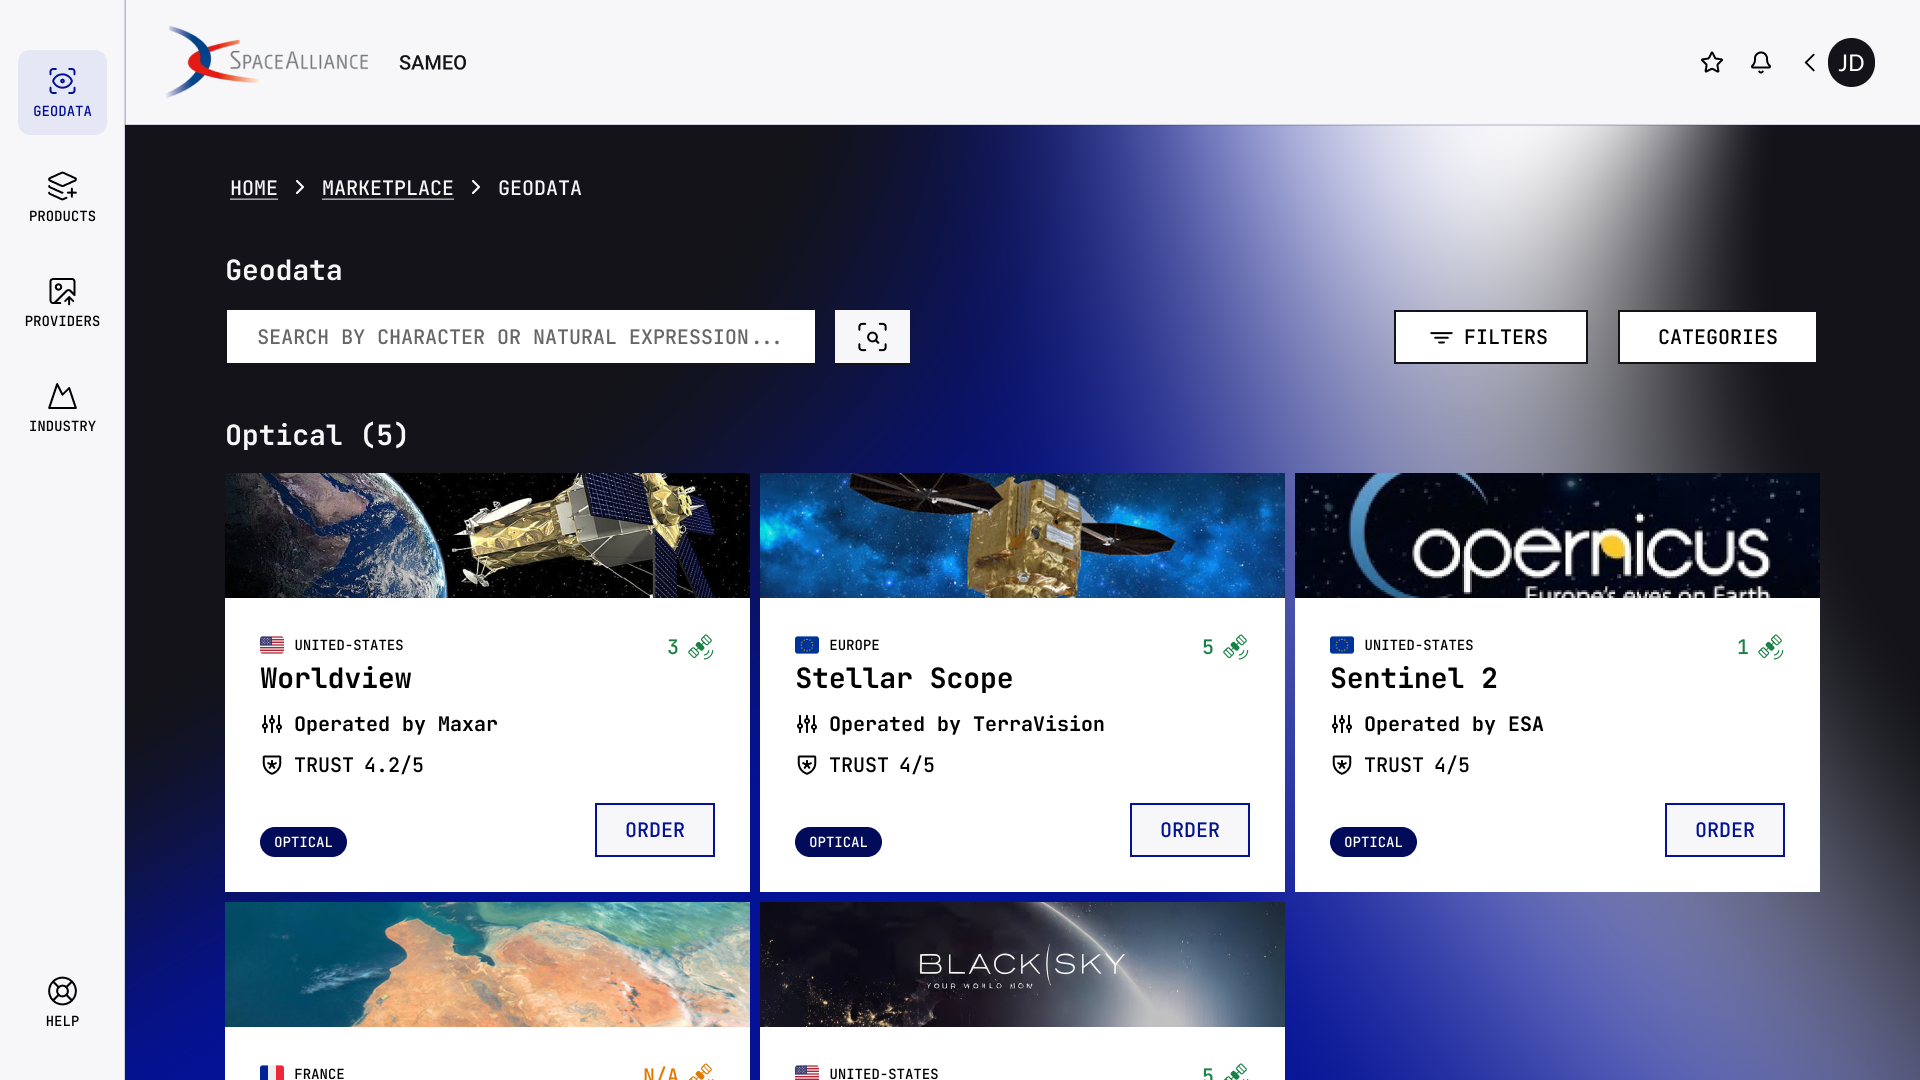Click the Stellar Scope satellite count icon
Viewport: 1920px width, 1080px height.
[1236, 647]
